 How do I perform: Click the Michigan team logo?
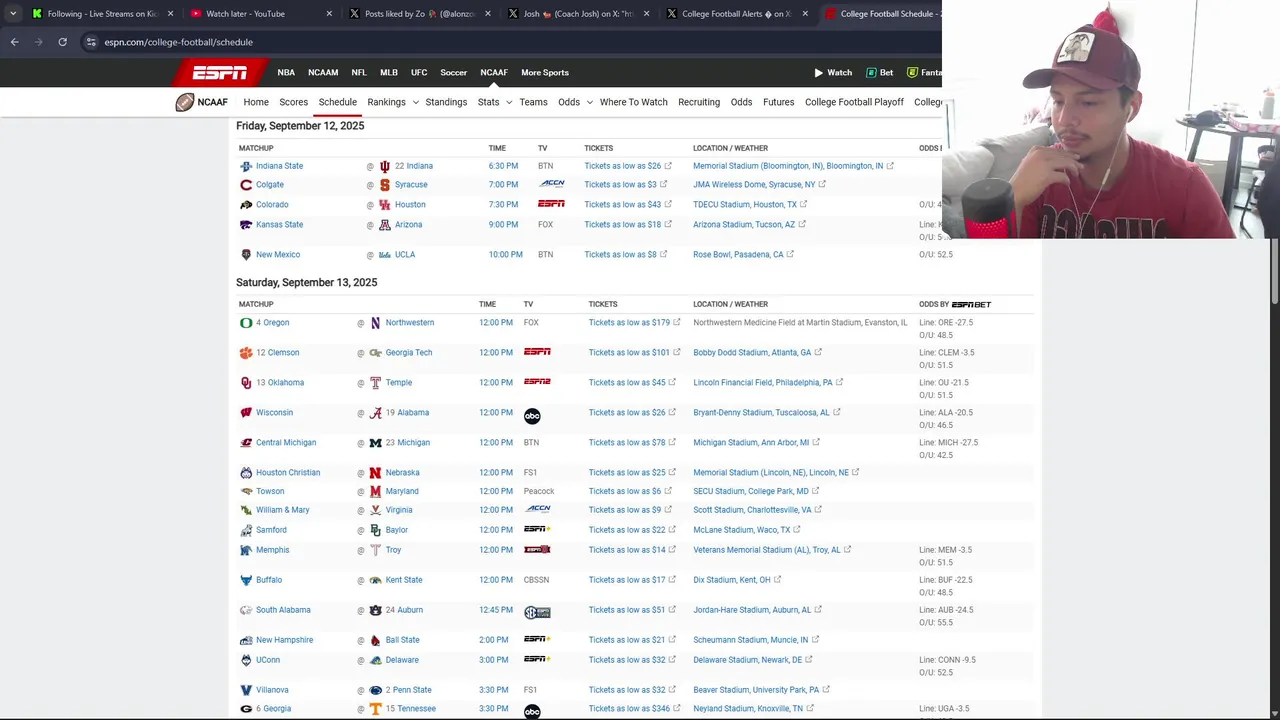coord(375,443)
